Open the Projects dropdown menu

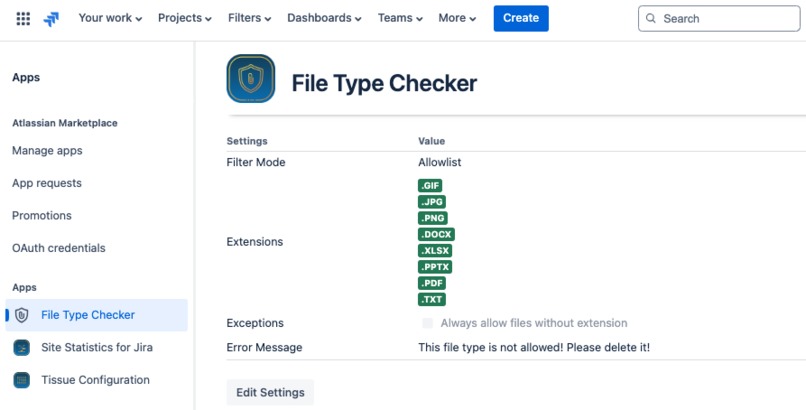click(185, 18)
